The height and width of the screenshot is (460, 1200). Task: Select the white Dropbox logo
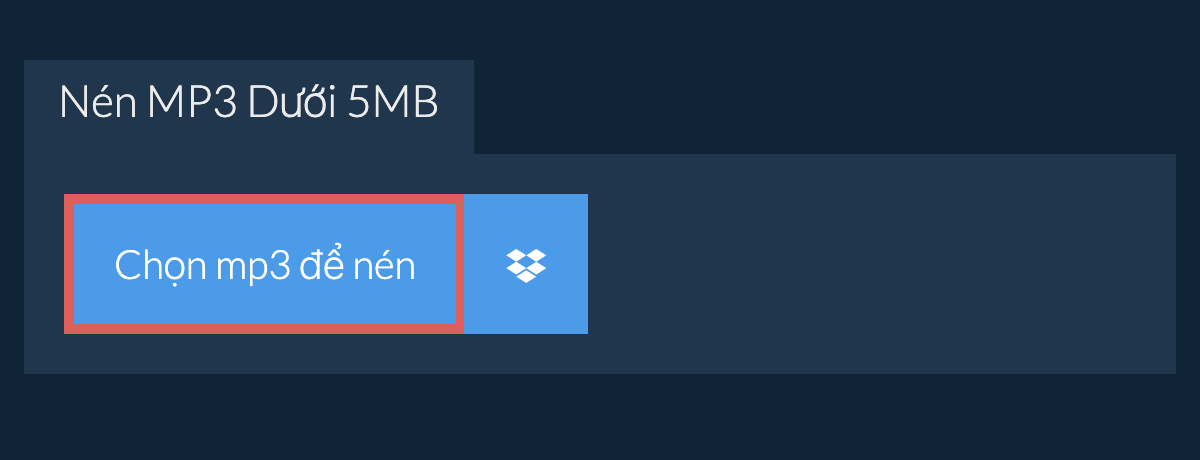click(x=526, y=265)
